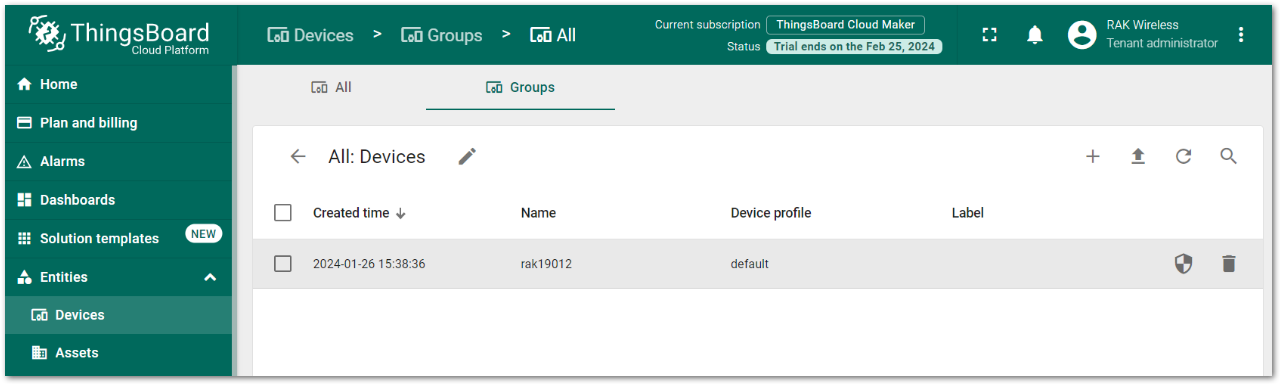Click the Alarms warning triangle icon
Viewport: 1281px width, 385px height.
(25, 162)
